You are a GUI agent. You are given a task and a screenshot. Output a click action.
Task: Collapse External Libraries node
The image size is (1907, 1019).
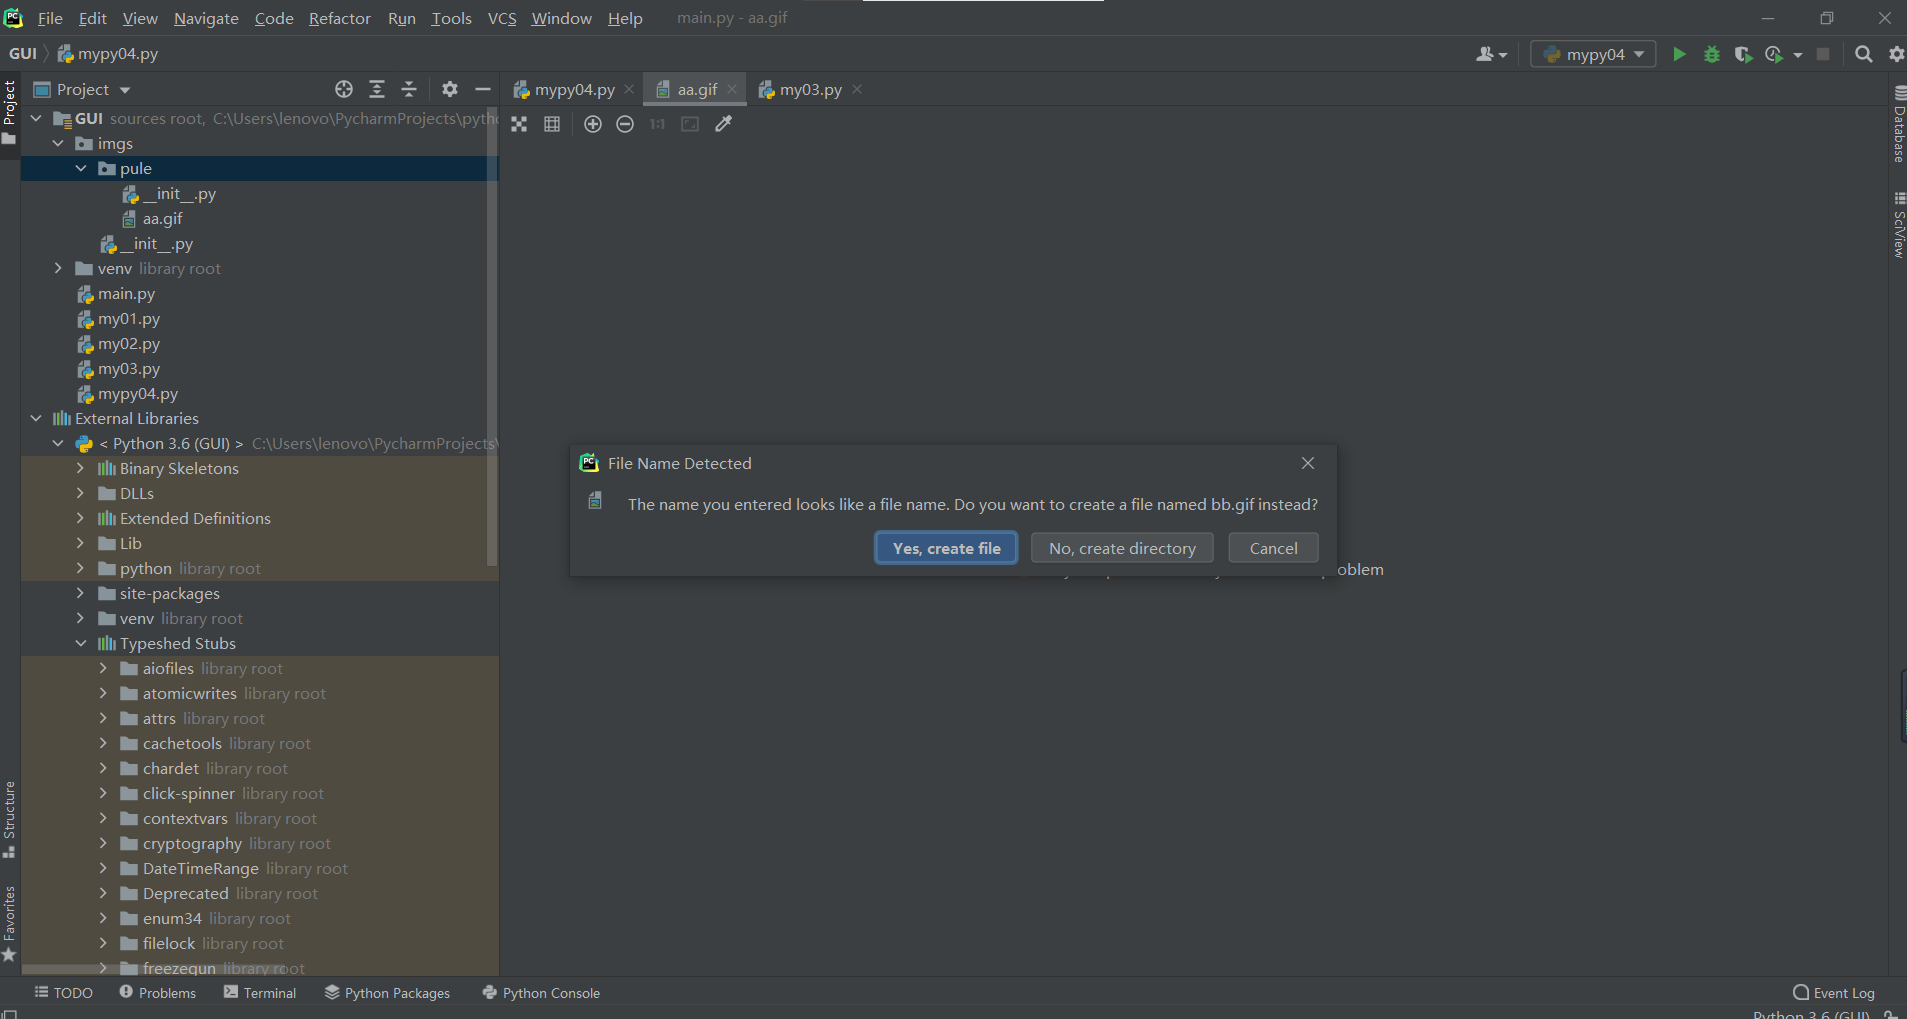point(37,418)
